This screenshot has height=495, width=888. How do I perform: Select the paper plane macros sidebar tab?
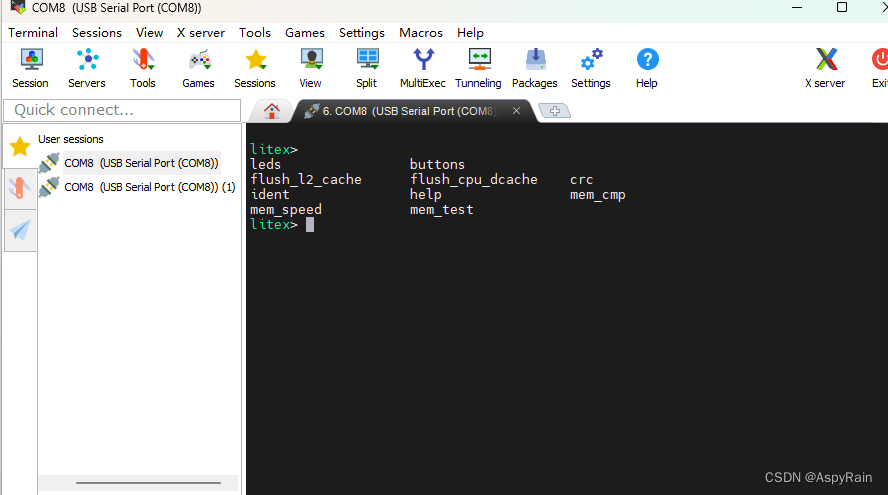(20, 230)
